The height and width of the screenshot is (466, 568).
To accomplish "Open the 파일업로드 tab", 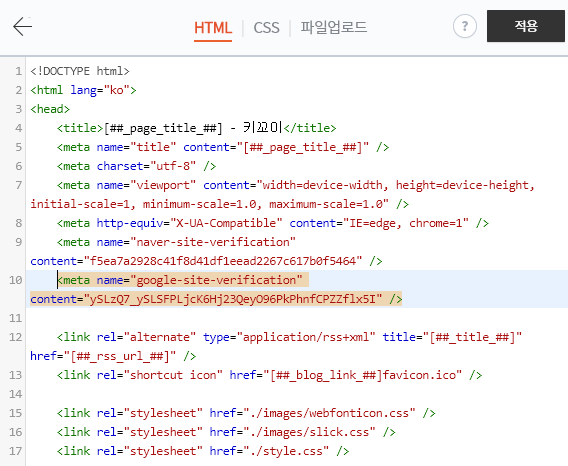I will coord(334,28).
